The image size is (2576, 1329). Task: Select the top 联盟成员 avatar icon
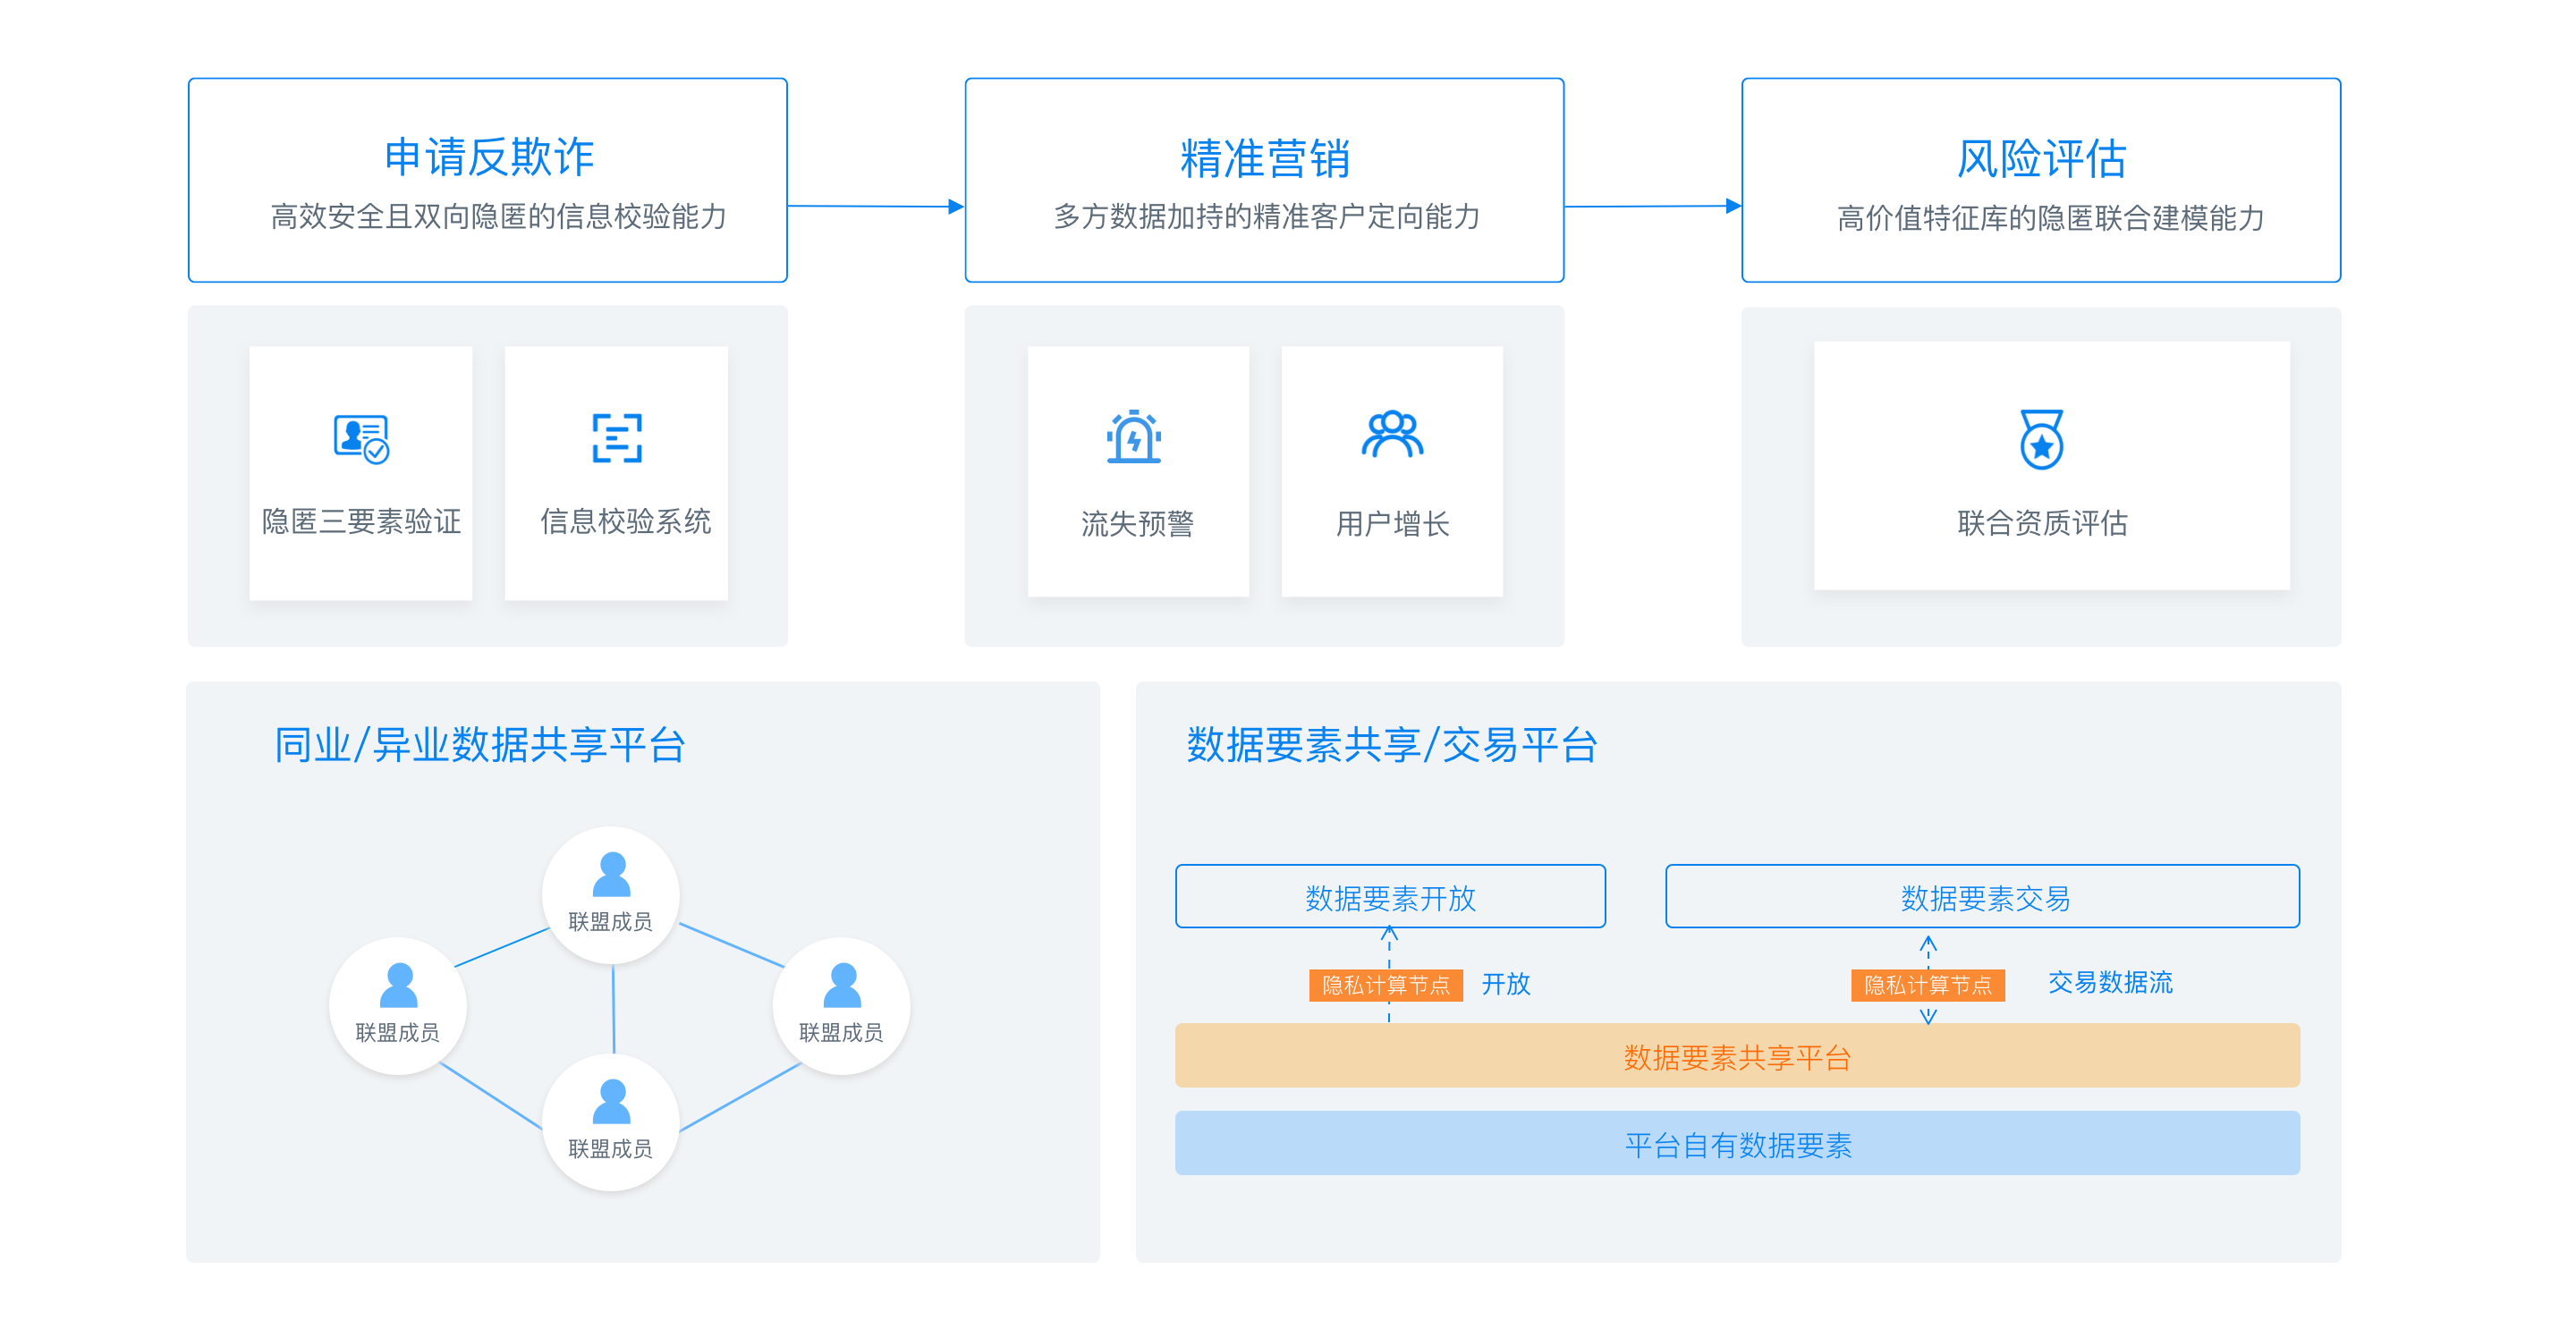(611, 874)
